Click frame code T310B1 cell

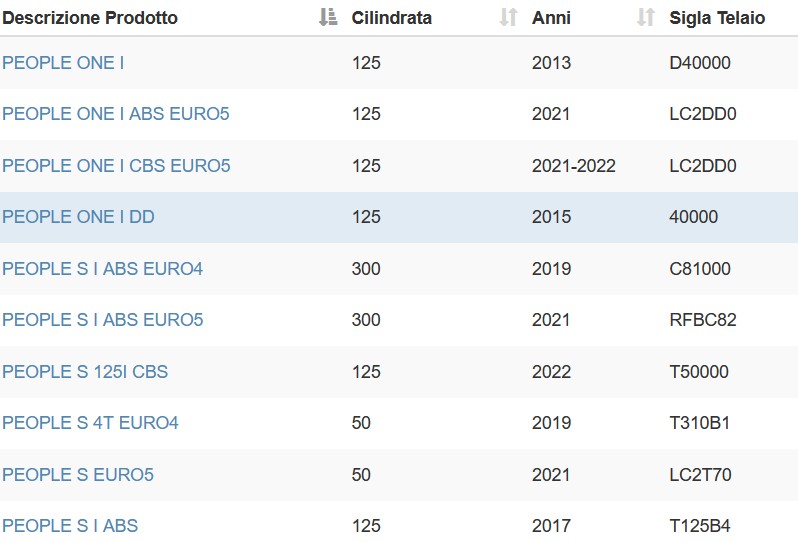[x=699, y=422]
